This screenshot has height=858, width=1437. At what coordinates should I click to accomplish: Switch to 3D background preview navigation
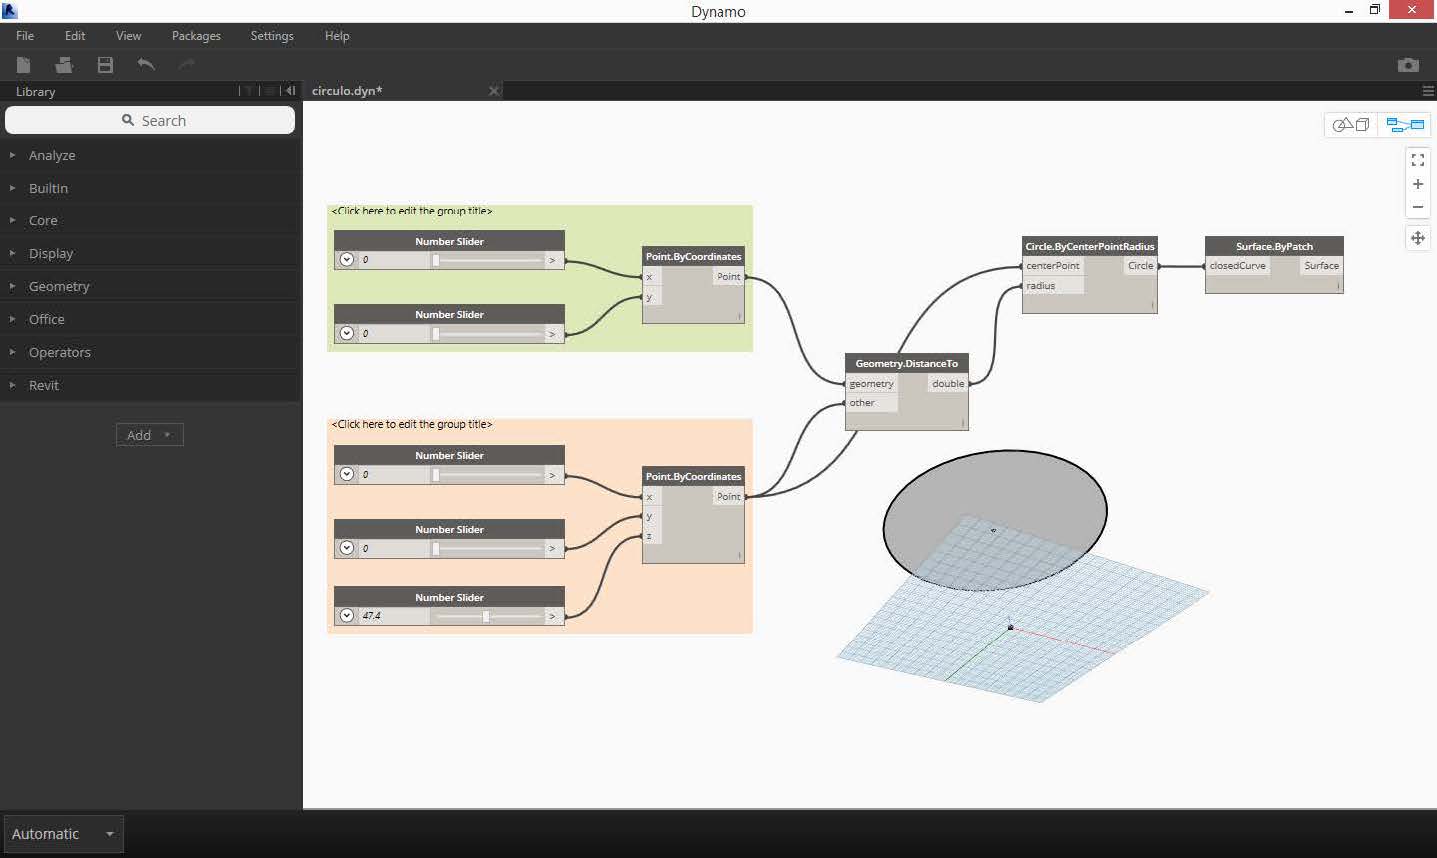pos(1351,125)
